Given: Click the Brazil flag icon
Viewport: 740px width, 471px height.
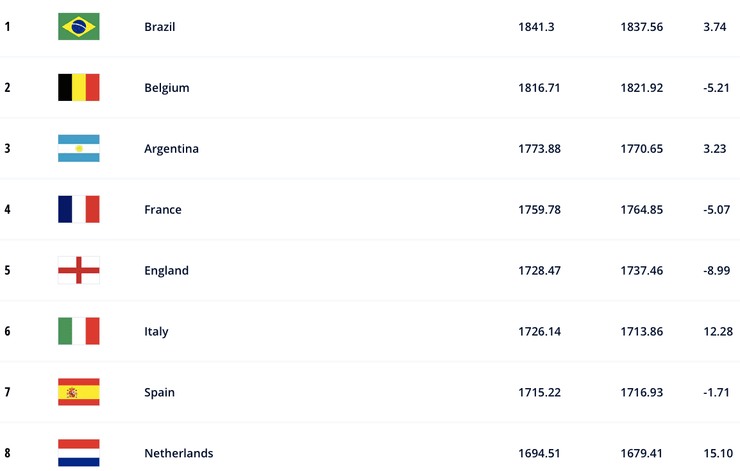Looking at the screenshot, I should tap(78, 27).
